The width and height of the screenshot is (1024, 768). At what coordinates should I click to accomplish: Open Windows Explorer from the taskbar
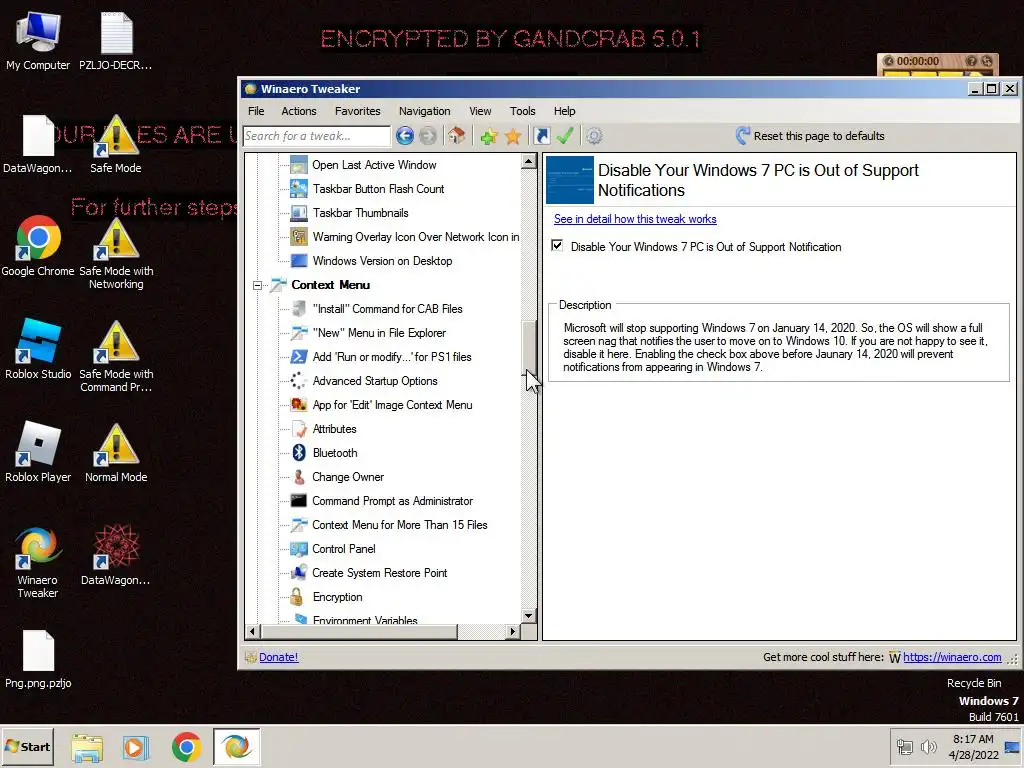pyautogui.click(x=87, y=747)
